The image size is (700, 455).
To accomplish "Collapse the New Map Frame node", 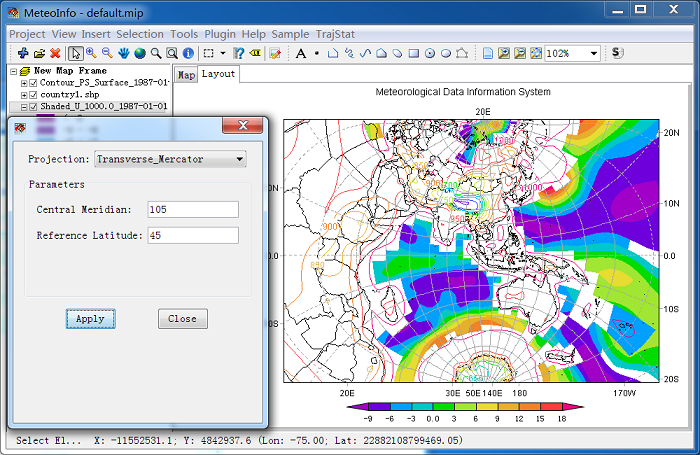I will 14,71.
